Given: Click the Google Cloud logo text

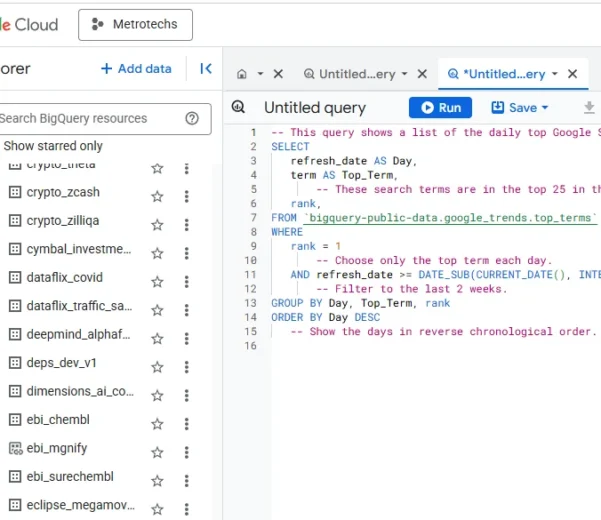Looking at the screenshot, I should coord(29,25).
